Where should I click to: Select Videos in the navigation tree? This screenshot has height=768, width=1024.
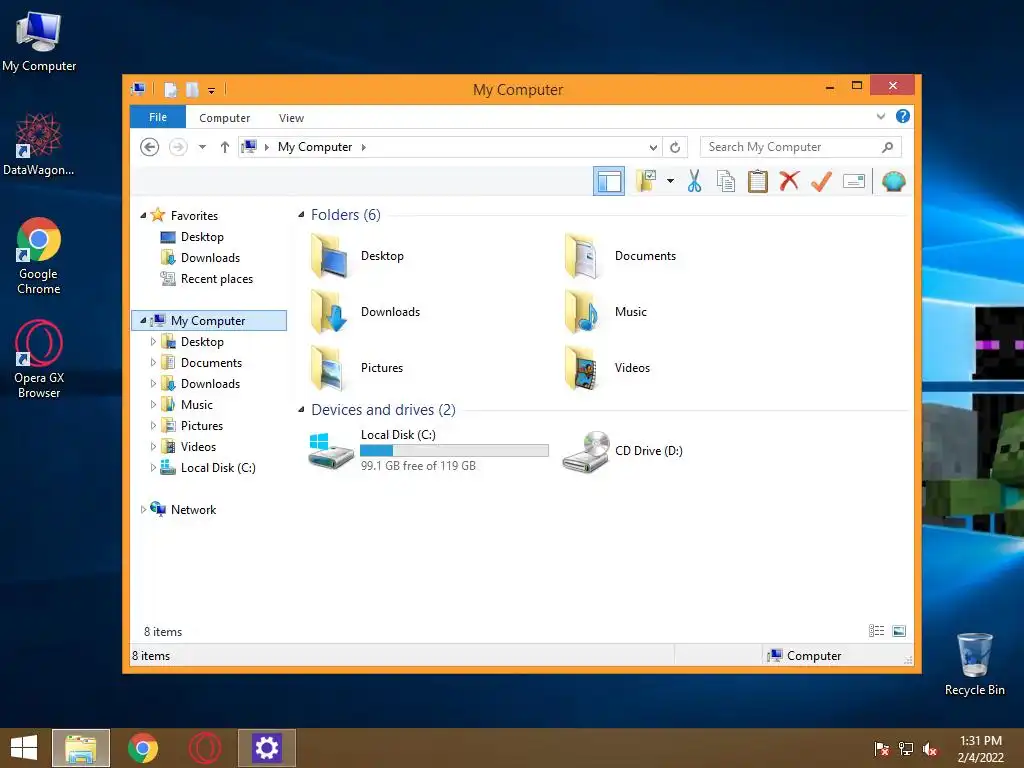coord(198,447)
